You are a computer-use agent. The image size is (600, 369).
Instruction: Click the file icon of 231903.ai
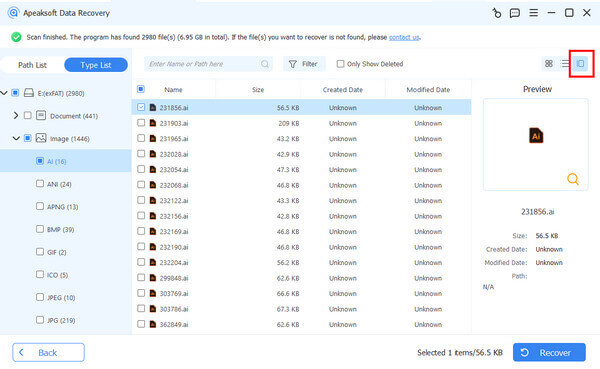[x=153, y=123]
